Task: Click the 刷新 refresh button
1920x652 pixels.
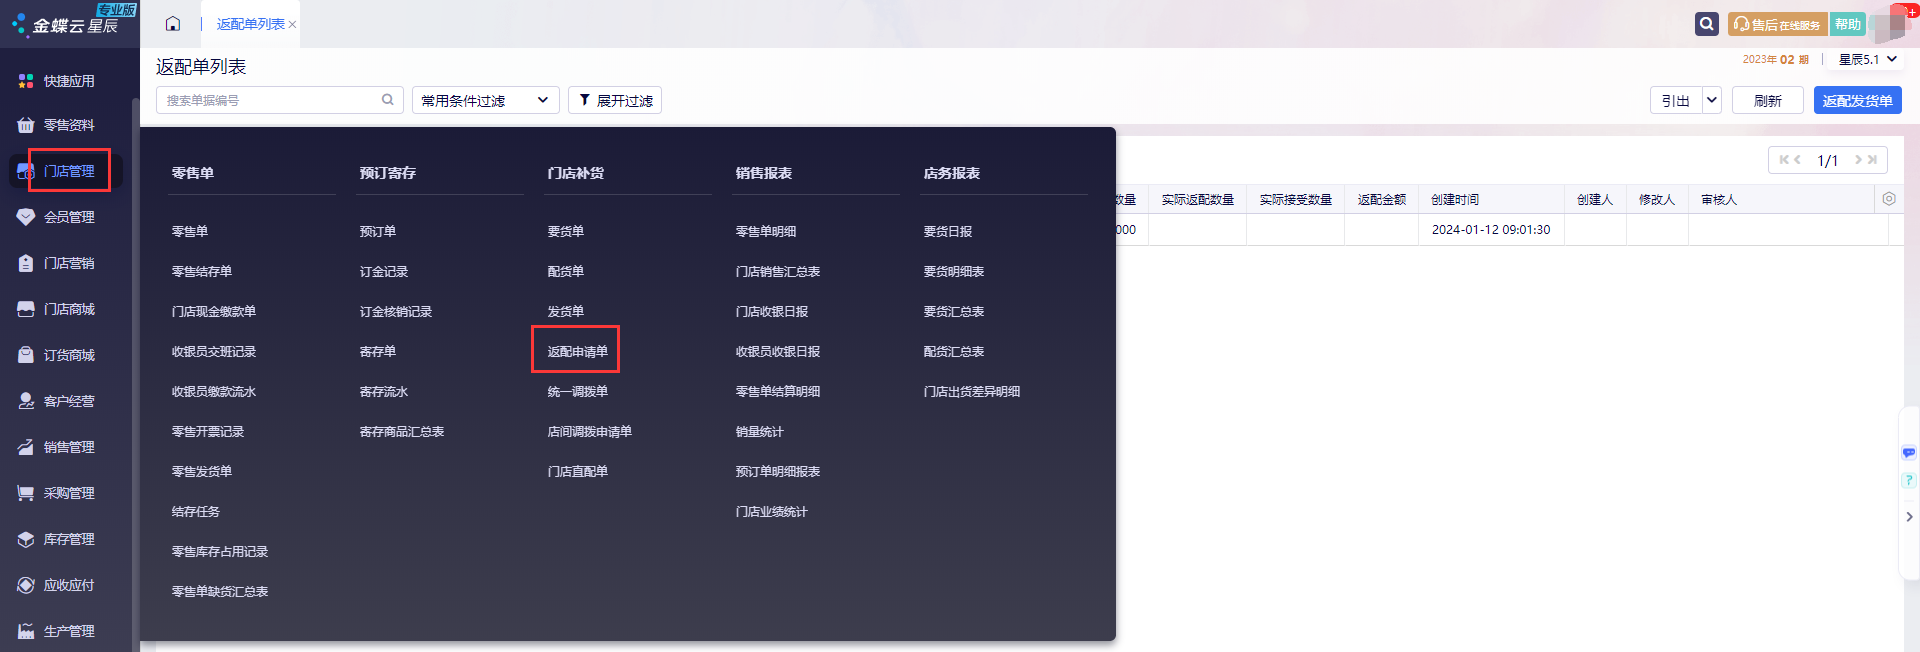Action: [x=1767, y=100]
